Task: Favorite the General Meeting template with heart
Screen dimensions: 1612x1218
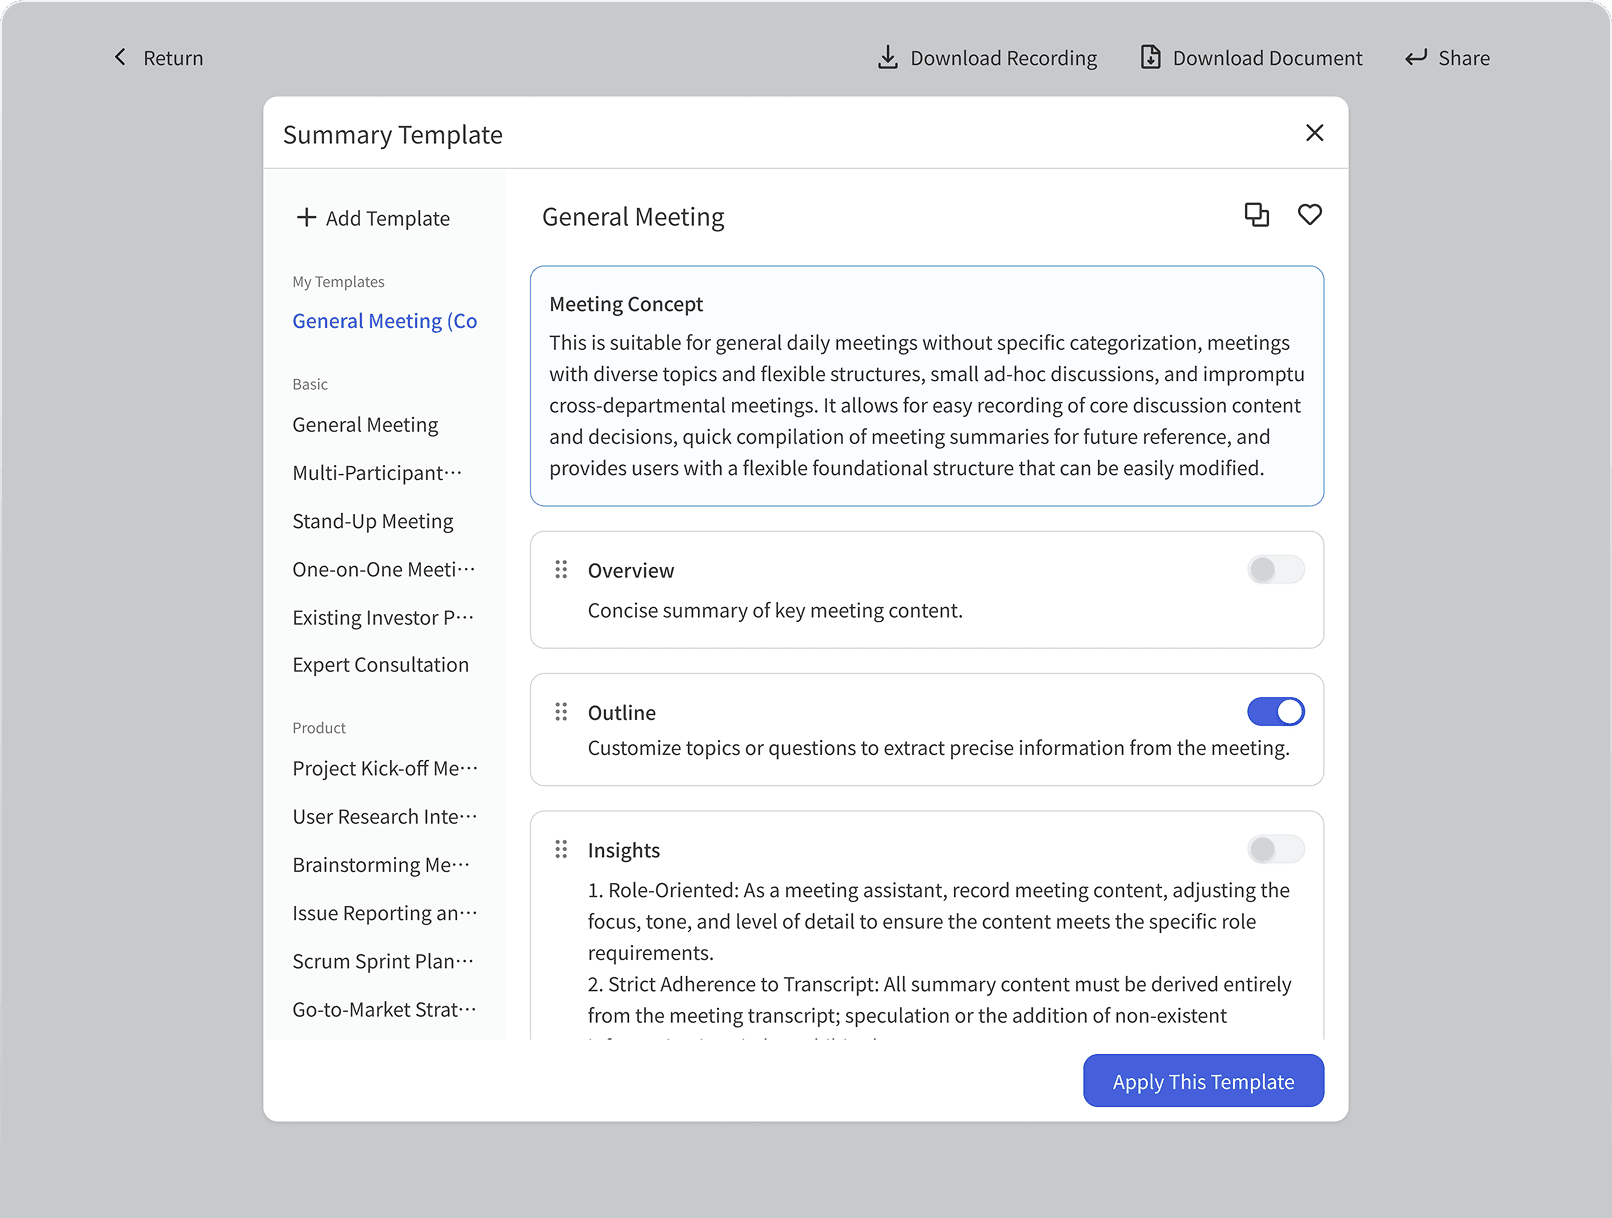Action: 1309,215
